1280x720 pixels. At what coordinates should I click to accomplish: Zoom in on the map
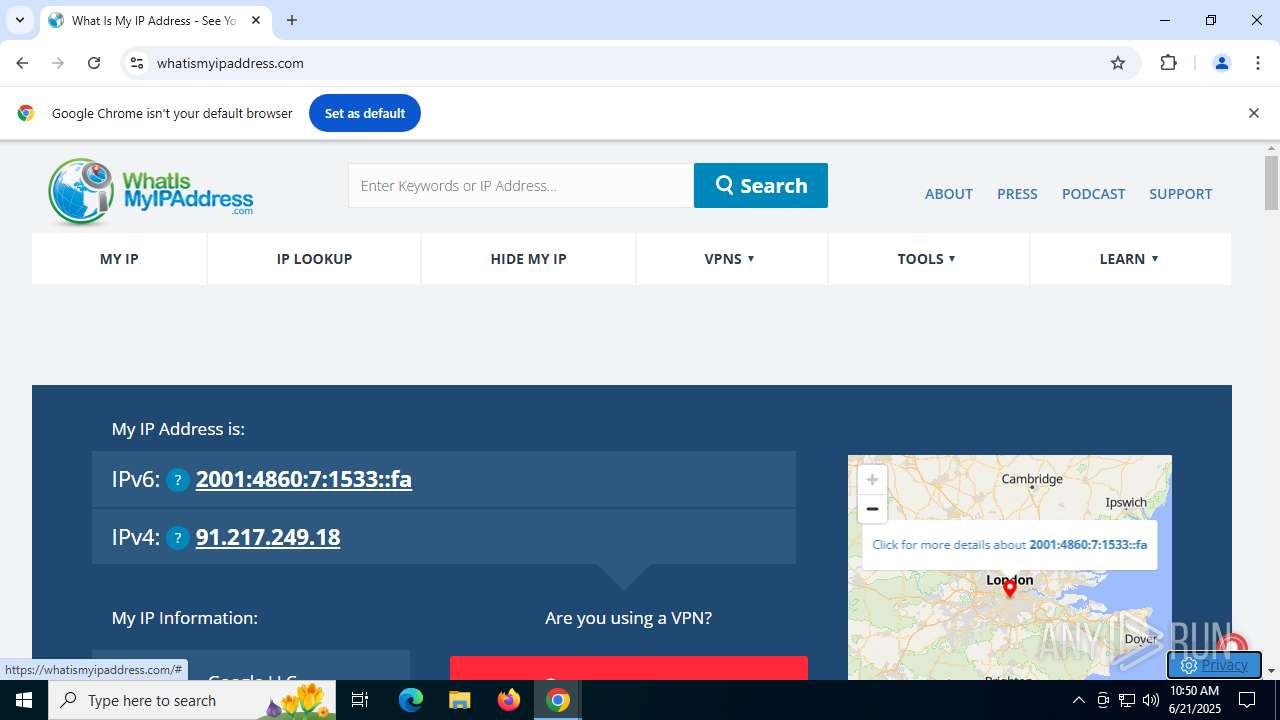tap(872, 479)
